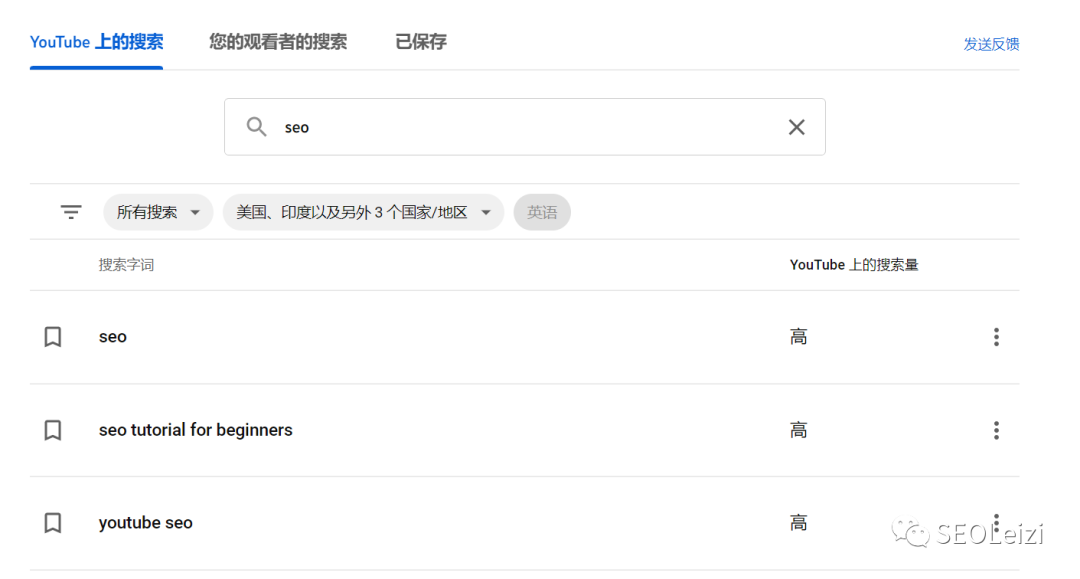Switch to 您的观看者的搜索 tab

pyautogui.click(x=278, y=42)
